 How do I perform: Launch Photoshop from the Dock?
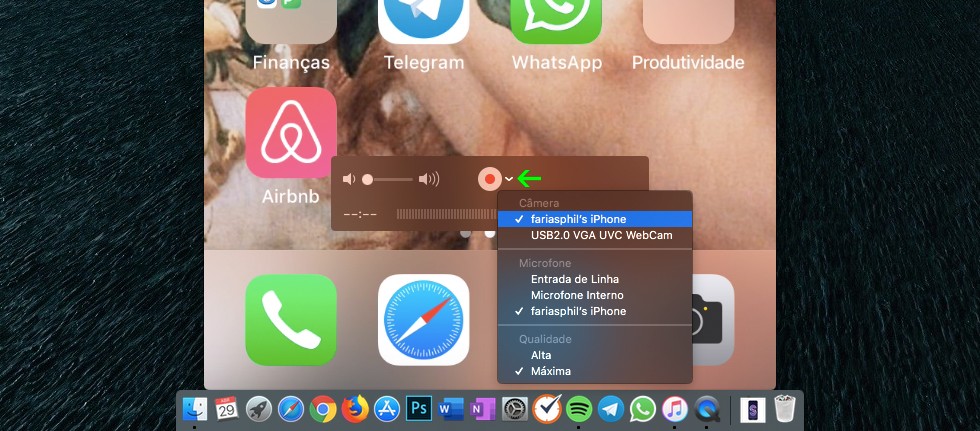tap(419, 409)
